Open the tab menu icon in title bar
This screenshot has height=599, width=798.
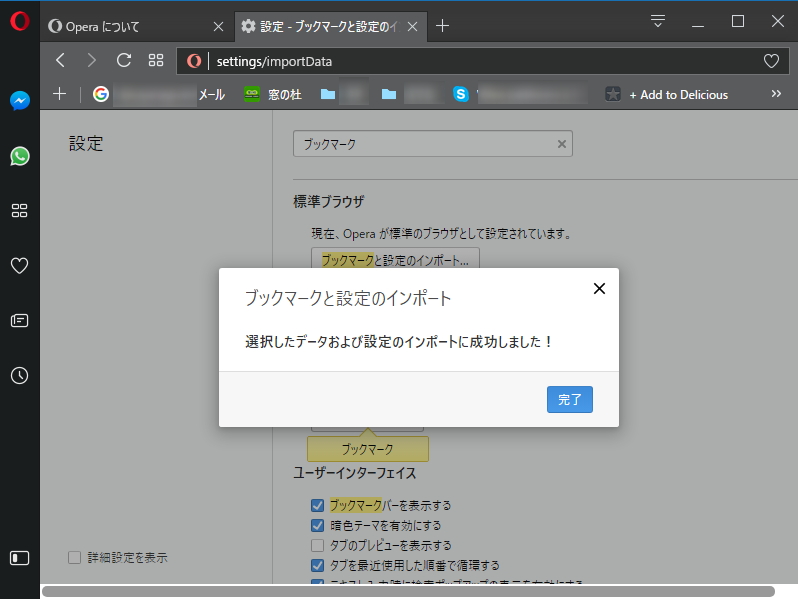(x=658, y=21)
